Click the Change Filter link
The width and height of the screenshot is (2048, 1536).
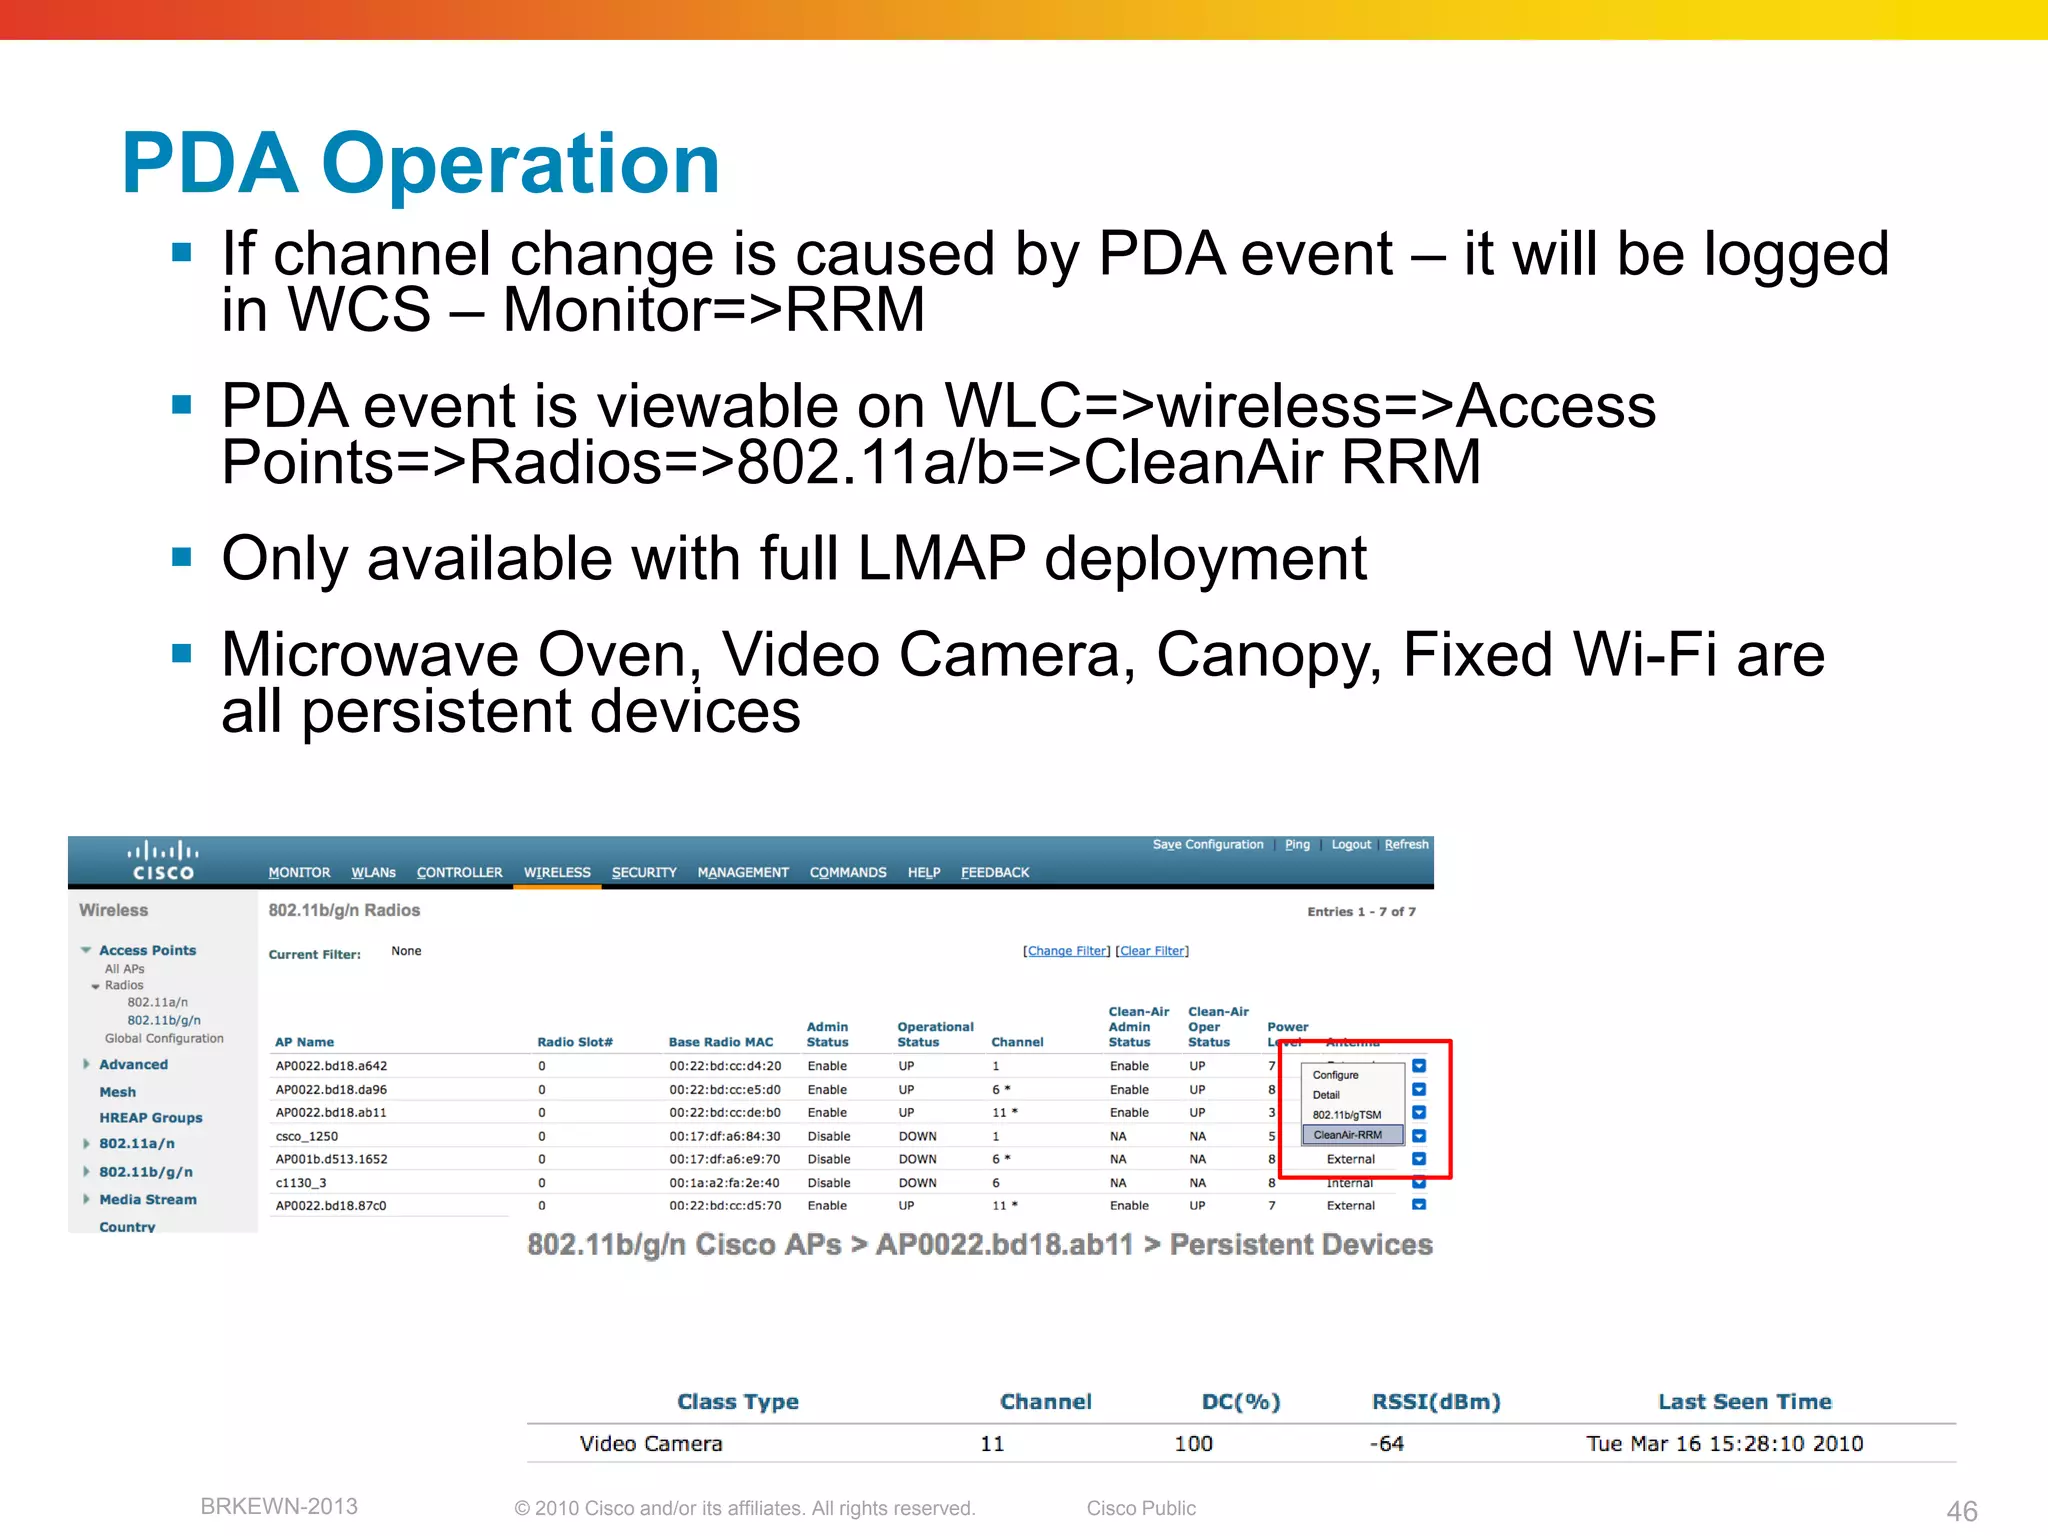[1068, 951]
